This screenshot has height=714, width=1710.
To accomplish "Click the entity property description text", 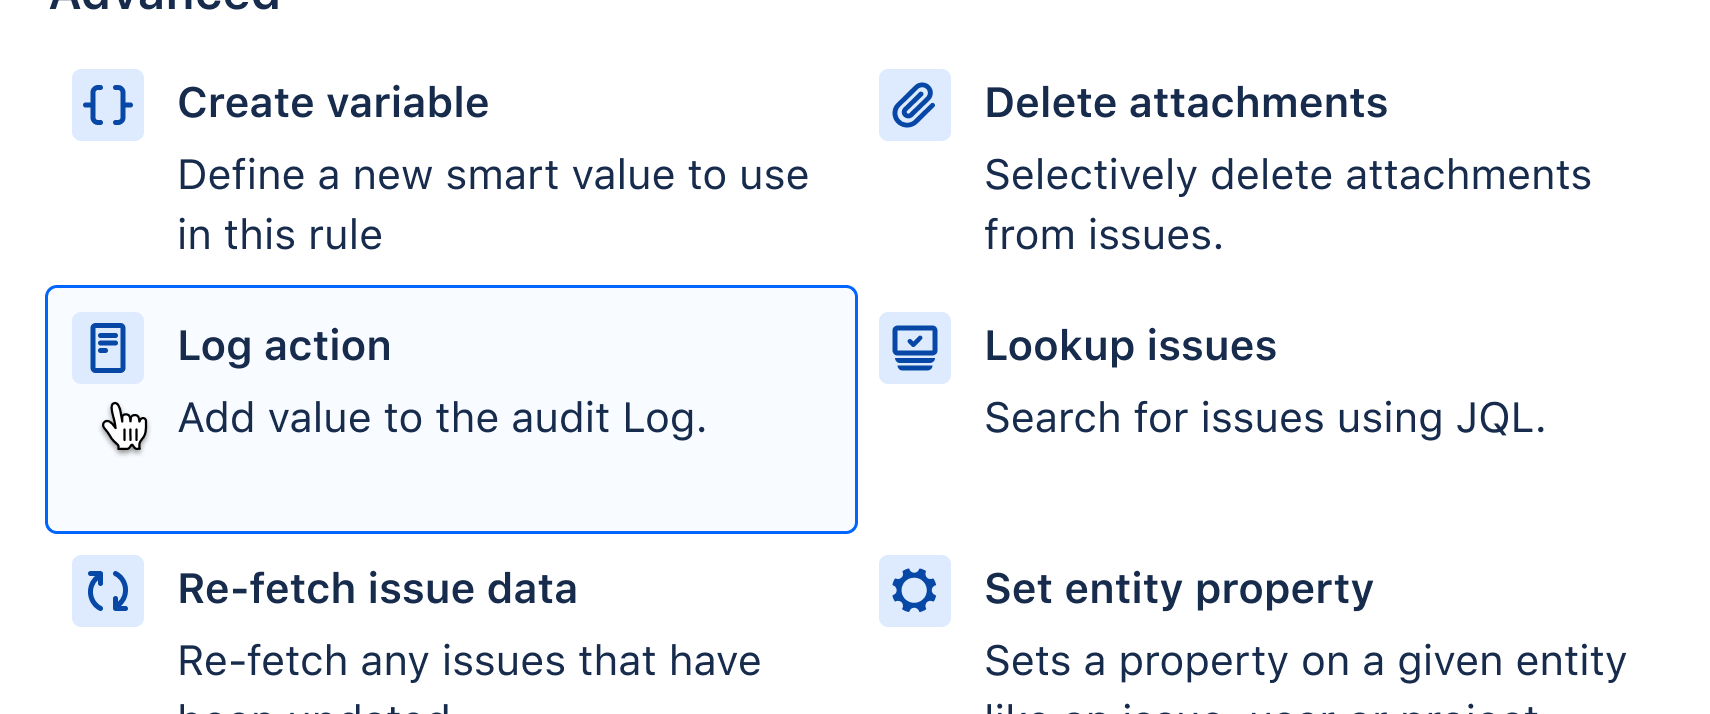I will (x=1306, y=661).
